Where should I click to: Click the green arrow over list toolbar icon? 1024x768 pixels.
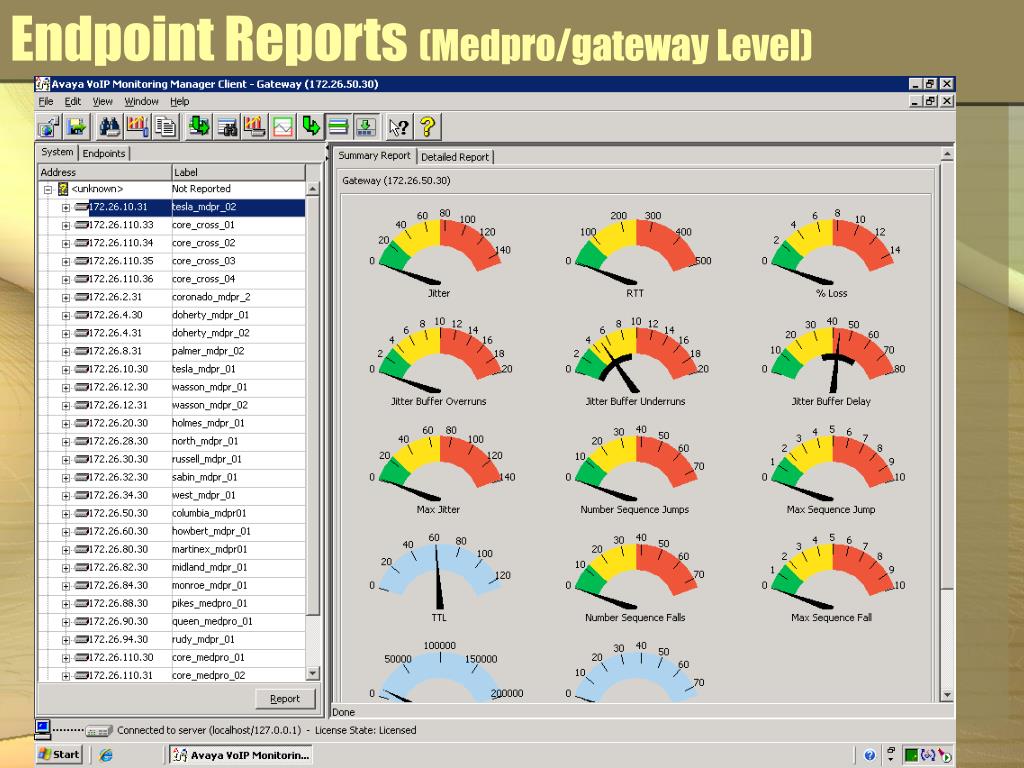click(x=199, y=127)
